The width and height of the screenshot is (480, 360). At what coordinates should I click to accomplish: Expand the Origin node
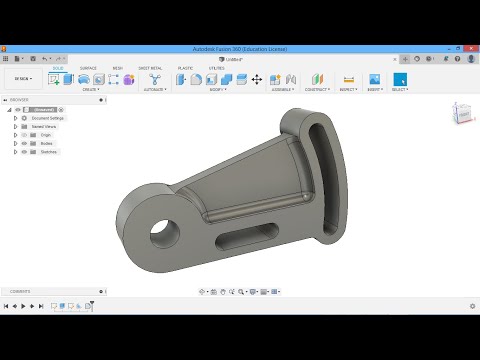(15, 135)
